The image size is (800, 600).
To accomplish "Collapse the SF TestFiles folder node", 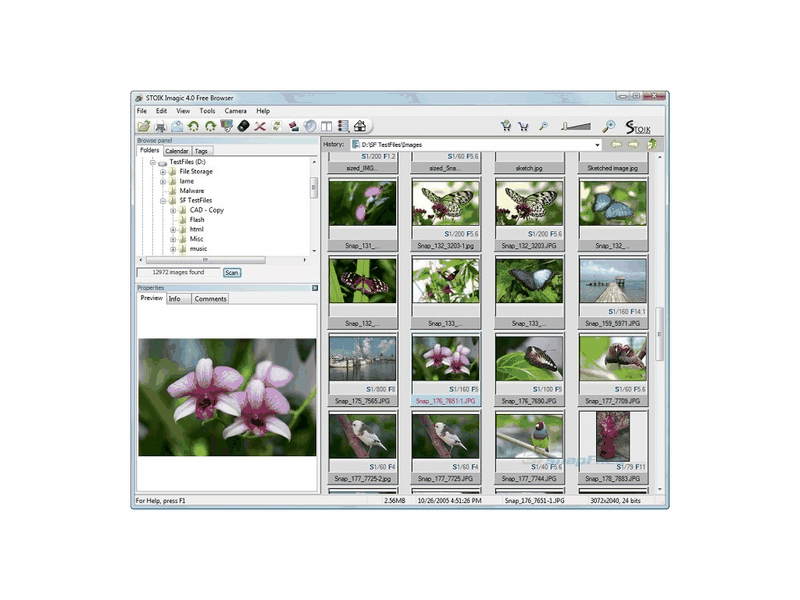I will 163,201.
